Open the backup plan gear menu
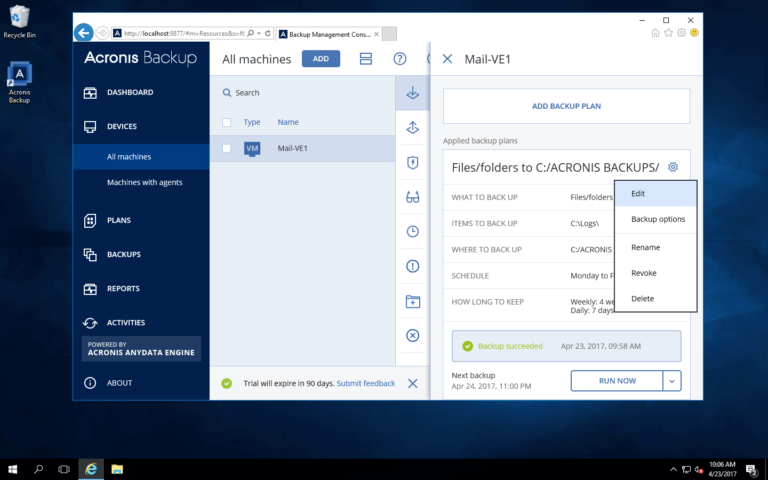The image size is (768, 480). click(673, 167)
